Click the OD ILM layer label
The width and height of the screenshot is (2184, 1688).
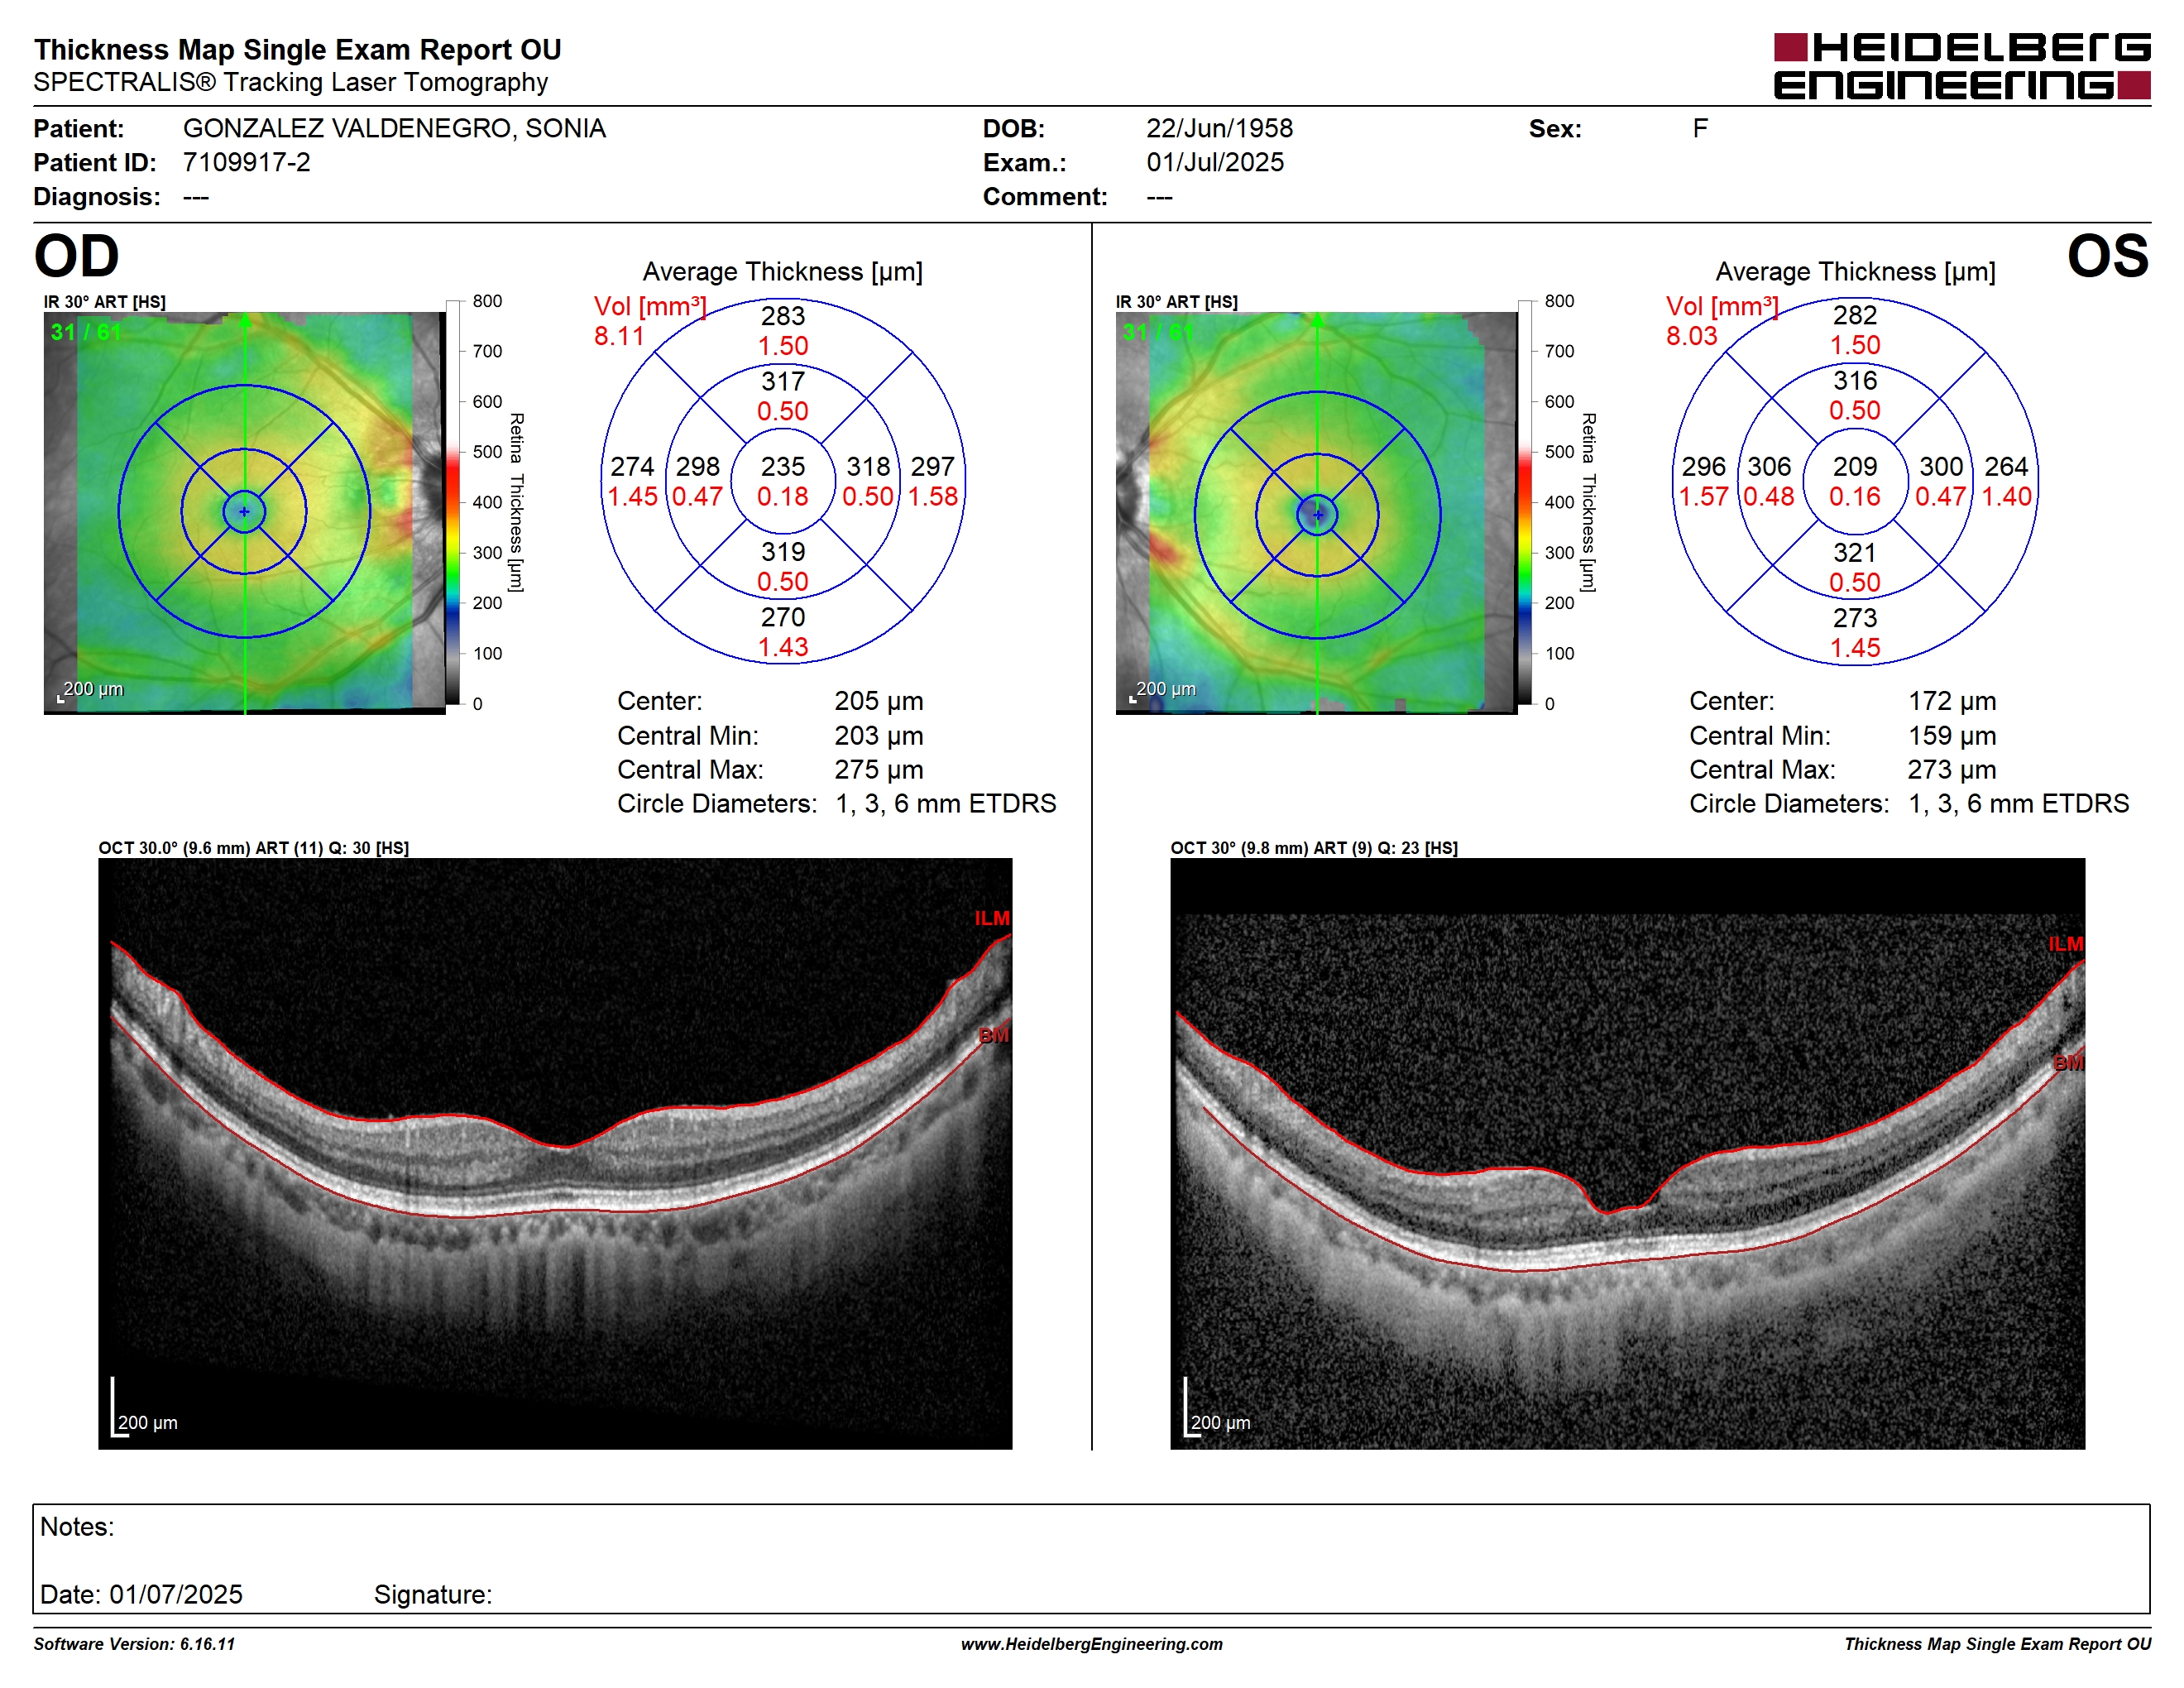pos(992,918)
